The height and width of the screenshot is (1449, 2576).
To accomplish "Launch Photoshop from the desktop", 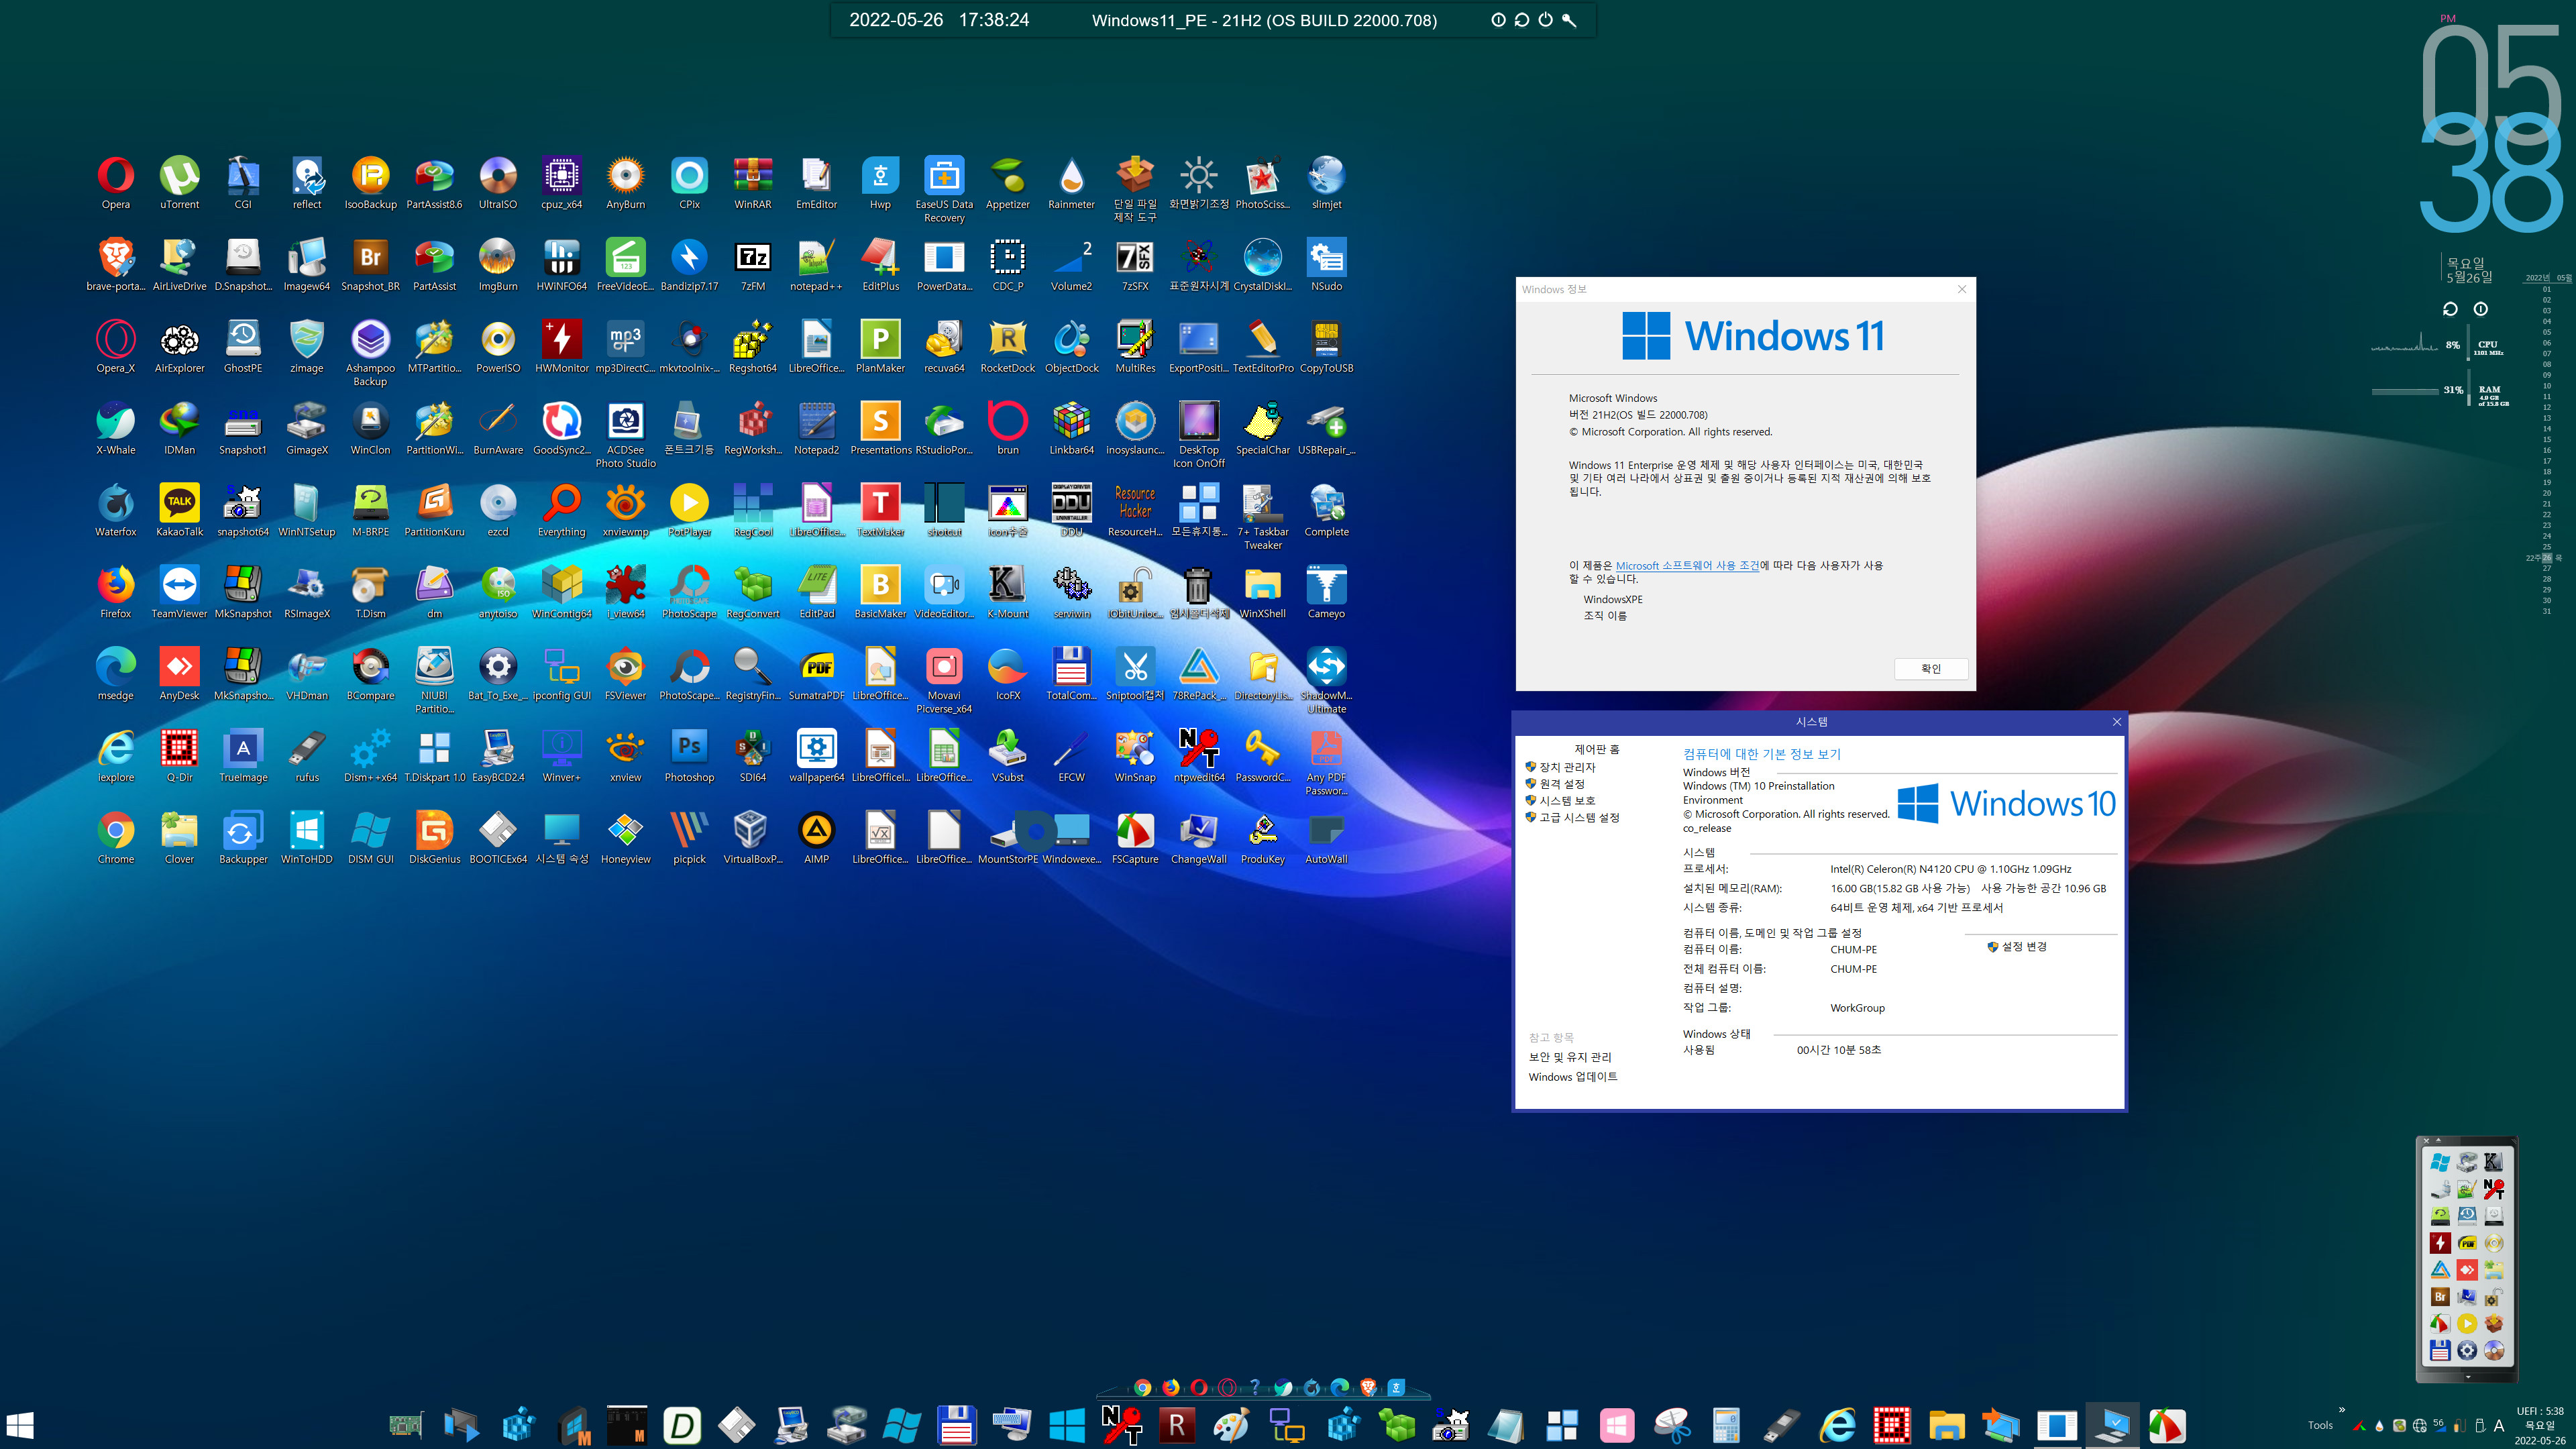I will (689, 756).
